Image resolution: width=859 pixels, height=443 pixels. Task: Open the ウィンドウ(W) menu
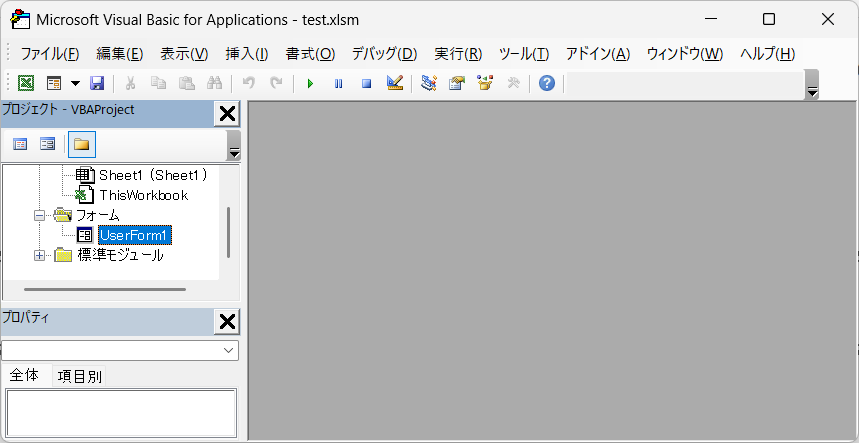point(685,54)
